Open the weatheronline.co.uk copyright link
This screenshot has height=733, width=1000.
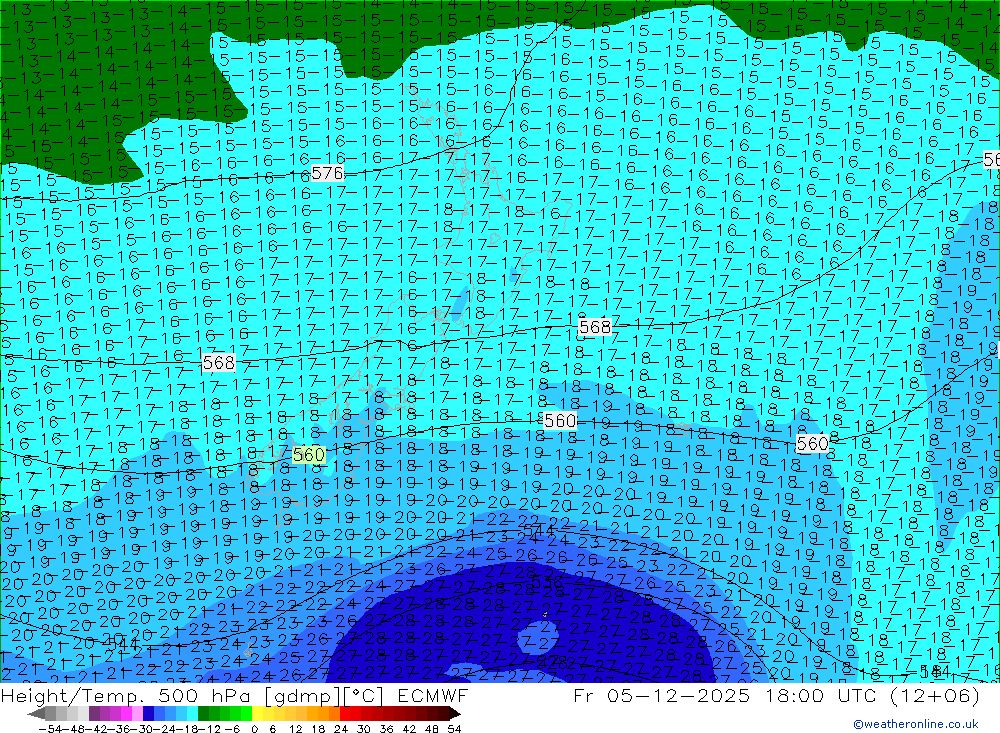point(915,724)
